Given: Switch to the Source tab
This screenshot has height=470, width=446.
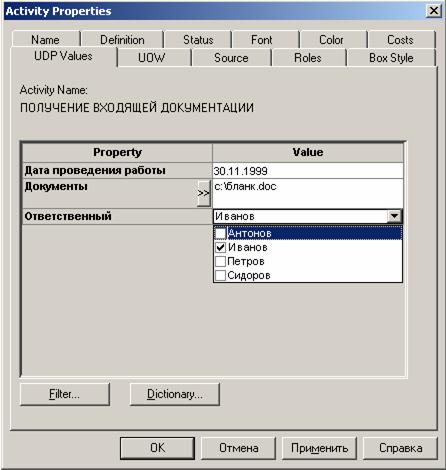Looking at the screenshot, I should click(231, 58).
